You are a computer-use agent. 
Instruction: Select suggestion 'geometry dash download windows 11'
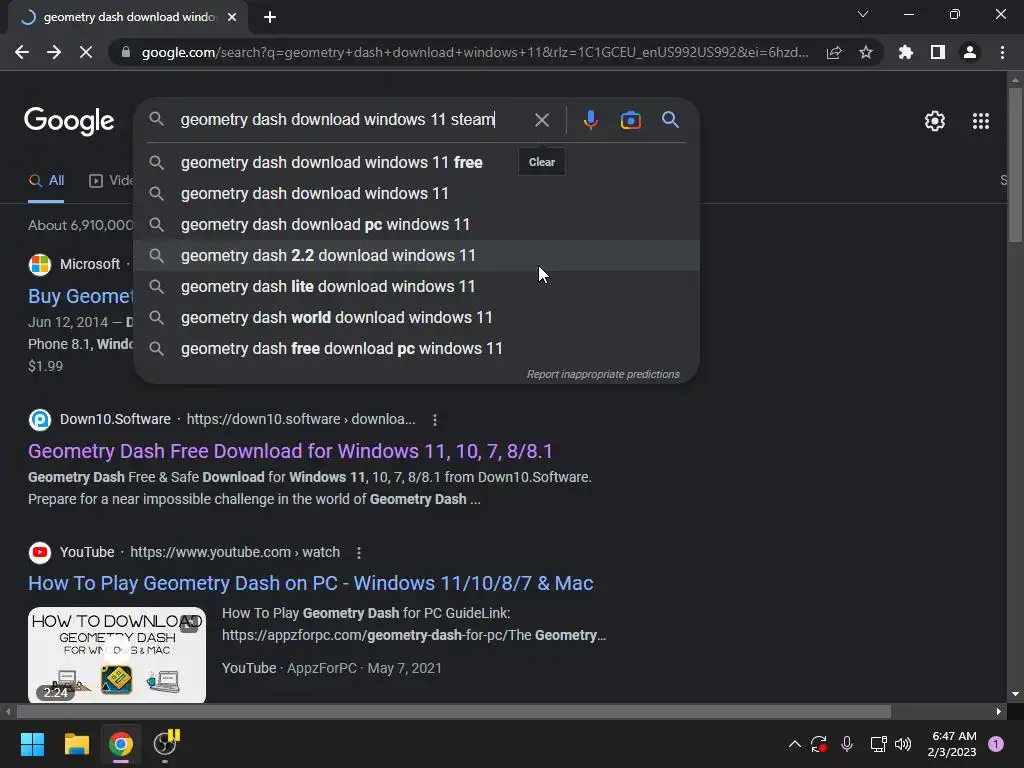[416, 193]
